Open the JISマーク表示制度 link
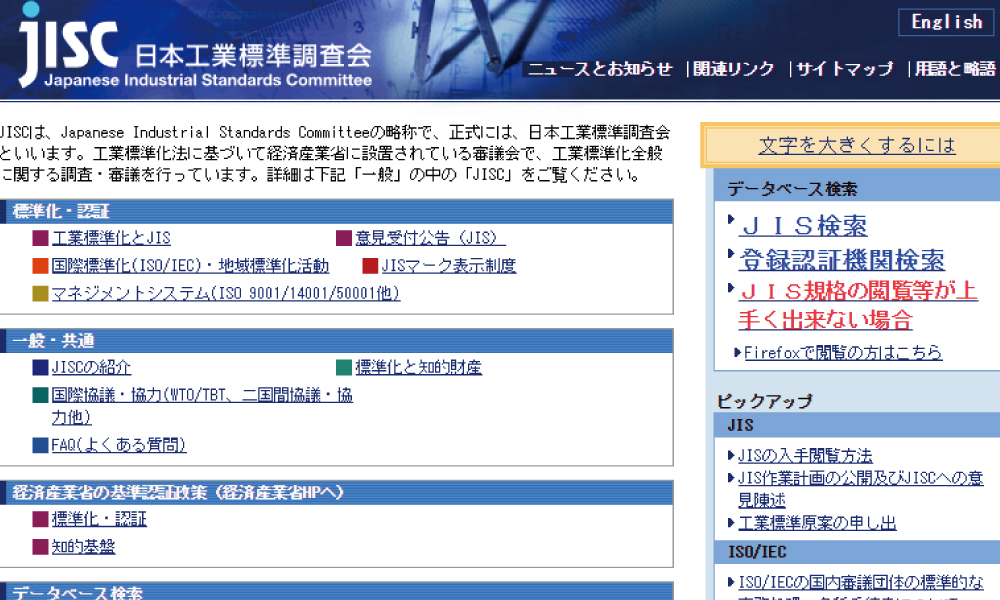Image resolution: width=1000 pixels, height=600 pixels. pos(448,265)
